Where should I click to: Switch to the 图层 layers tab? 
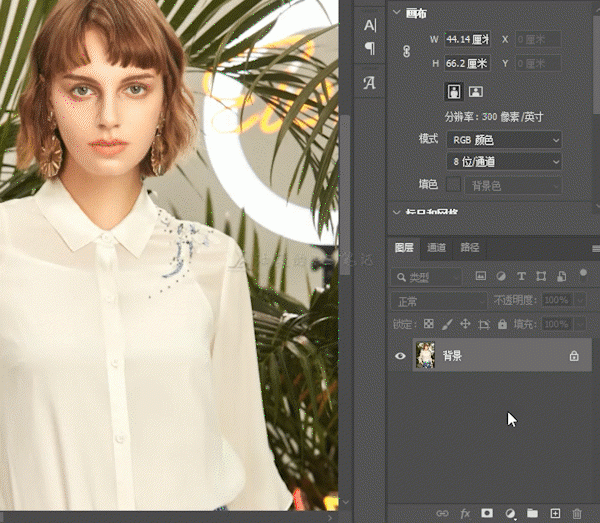click(x=404, y=248)
